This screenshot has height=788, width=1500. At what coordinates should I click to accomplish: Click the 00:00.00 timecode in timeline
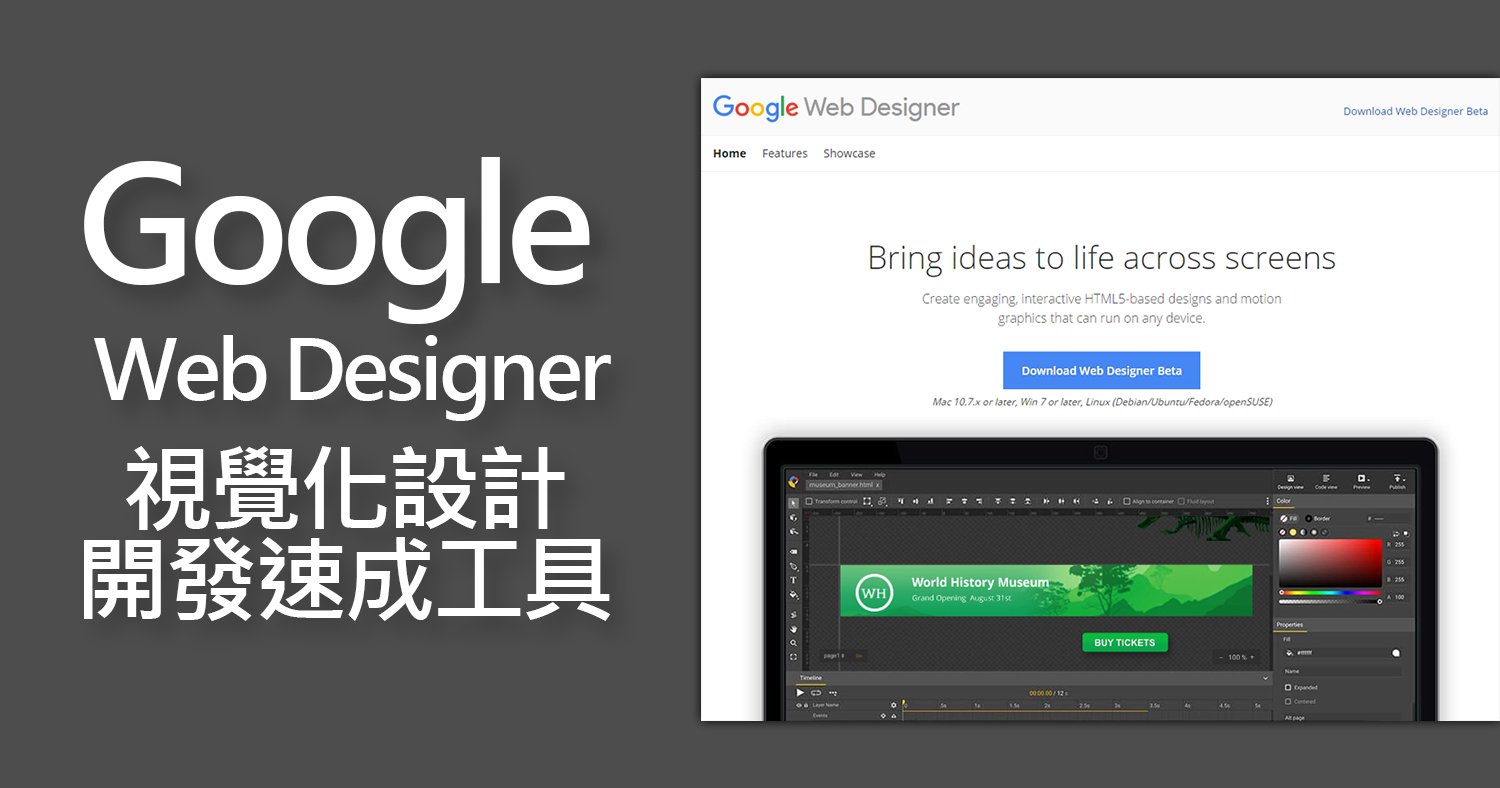(x=1041, y=693)
